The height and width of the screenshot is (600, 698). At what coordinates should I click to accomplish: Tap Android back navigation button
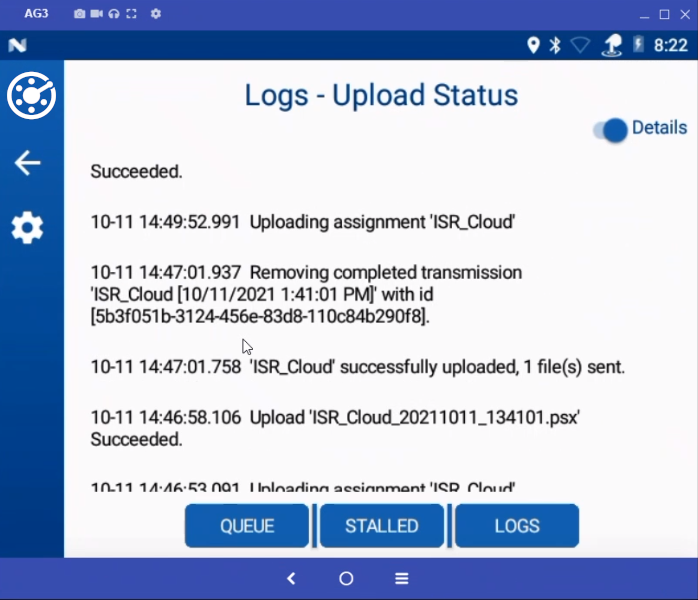click(291, 579)
